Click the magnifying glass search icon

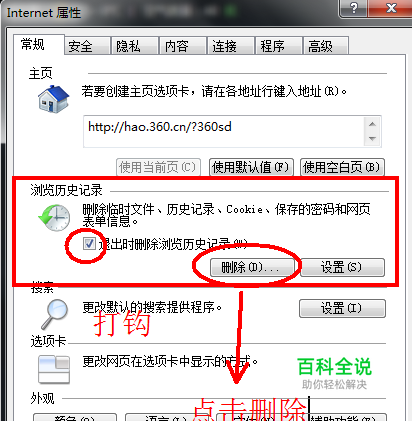point(55,314)
